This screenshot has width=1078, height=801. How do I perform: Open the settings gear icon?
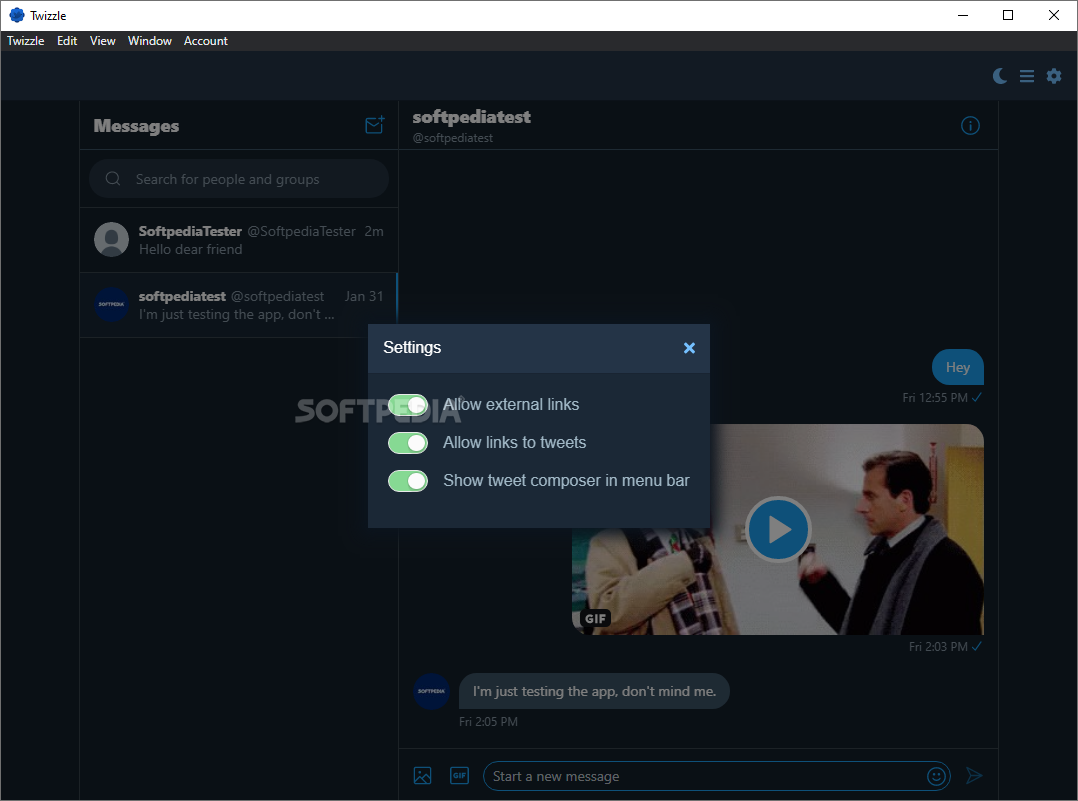(x=1054, y=76)
